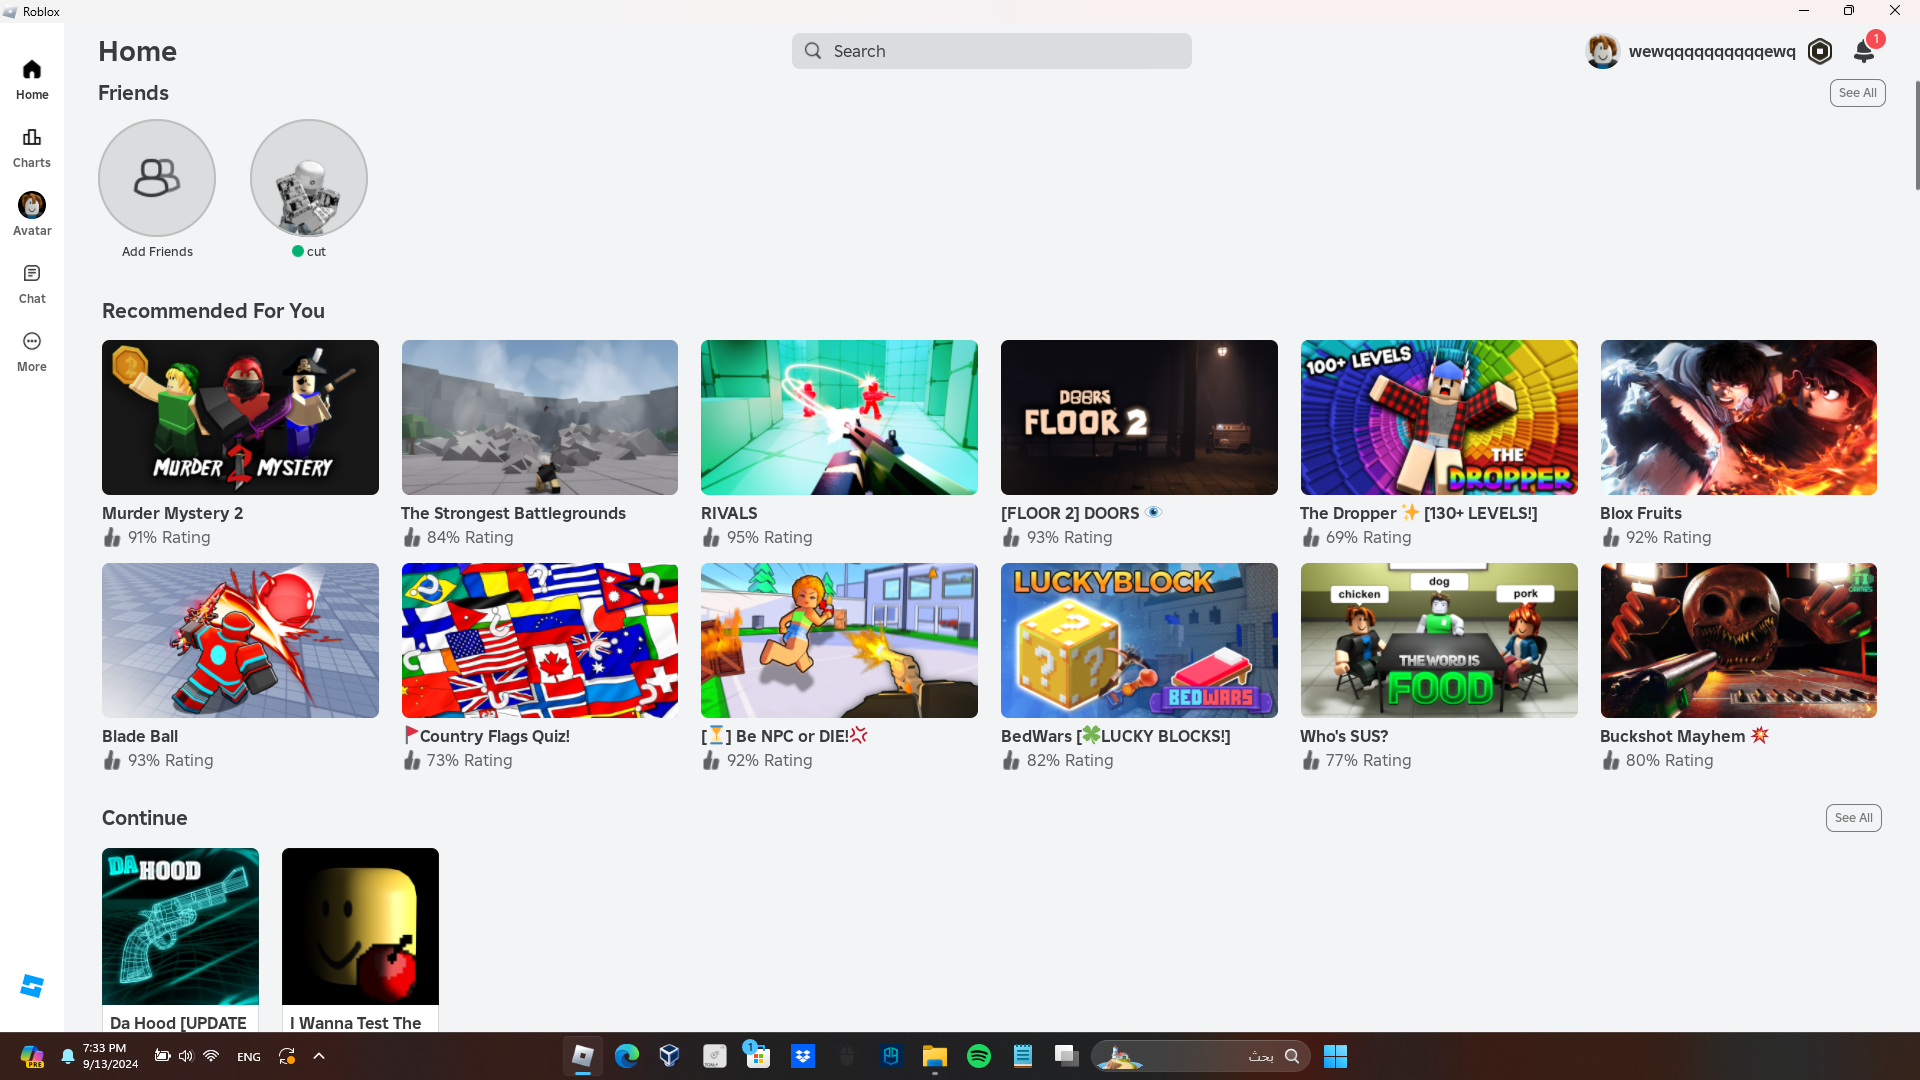Open the Charts page from the sidebar
Screen dimensions: 1920x1080
(32, 148)
